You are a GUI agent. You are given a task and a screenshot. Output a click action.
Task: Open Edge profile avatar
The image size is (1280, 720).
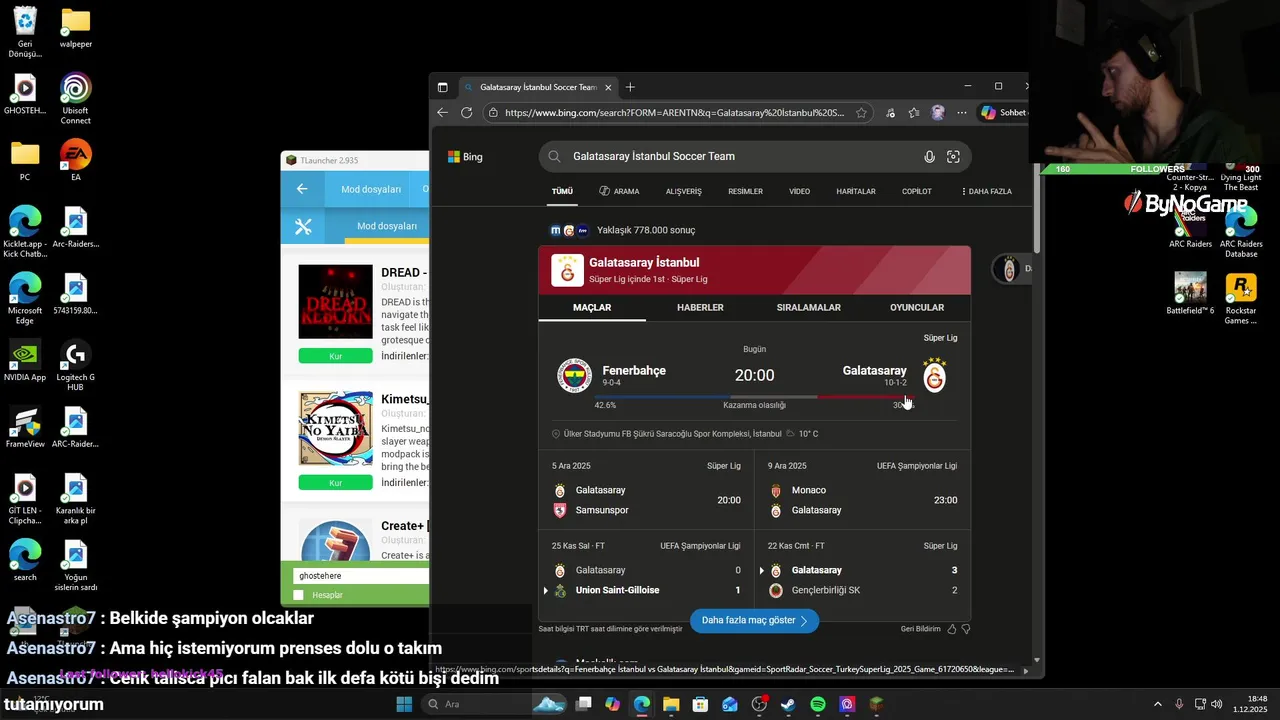(937, 113)
